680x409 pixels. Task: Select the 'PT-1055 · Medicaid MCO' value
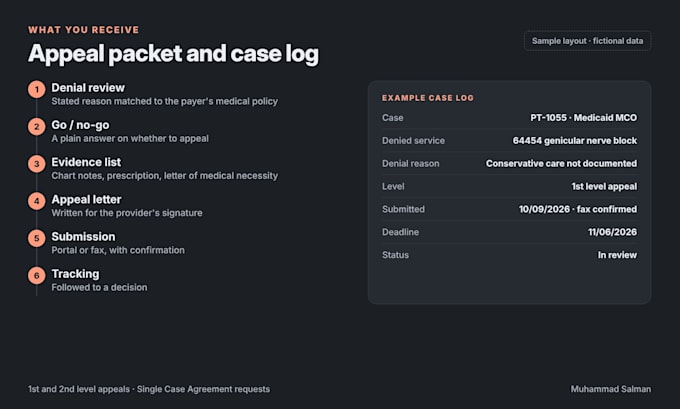tap(584, 118)
